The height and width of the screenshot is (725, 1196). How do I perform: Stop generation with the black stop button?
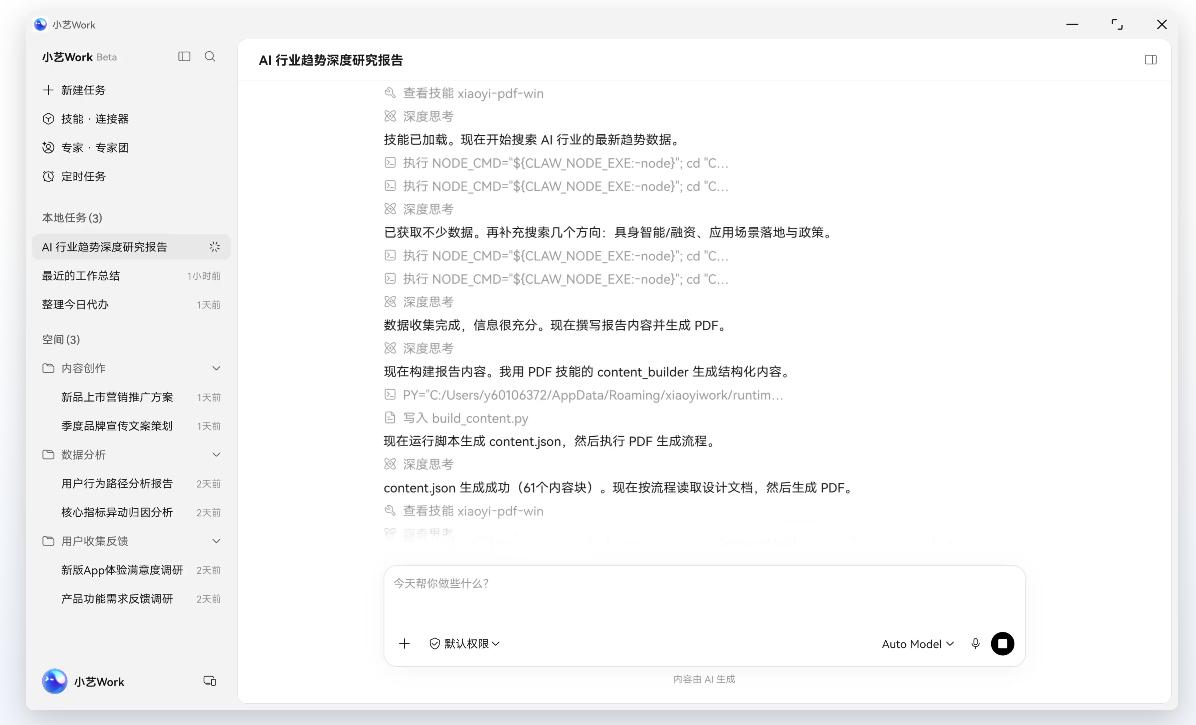(1002, 643)
